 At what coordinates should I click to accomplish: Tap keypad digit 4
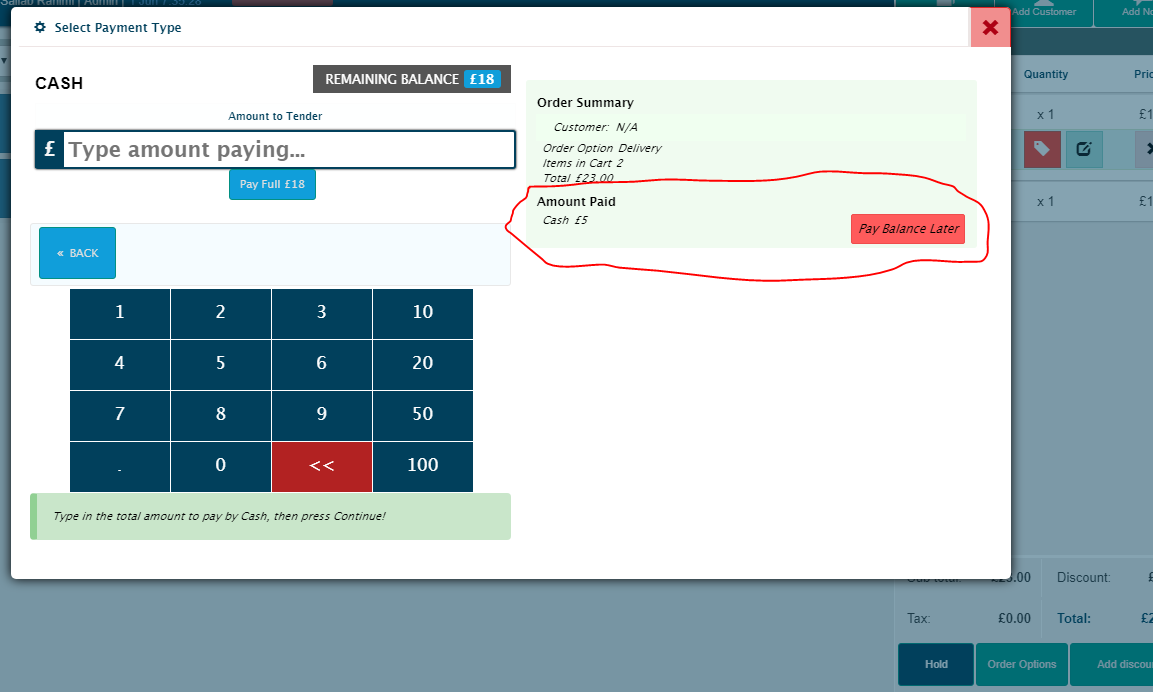point(120,365)
